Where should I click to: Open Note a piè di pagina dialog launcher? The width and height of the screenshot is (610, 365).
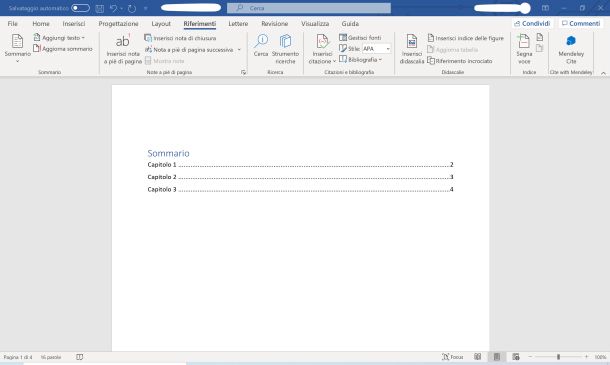[x=243, y=72]
